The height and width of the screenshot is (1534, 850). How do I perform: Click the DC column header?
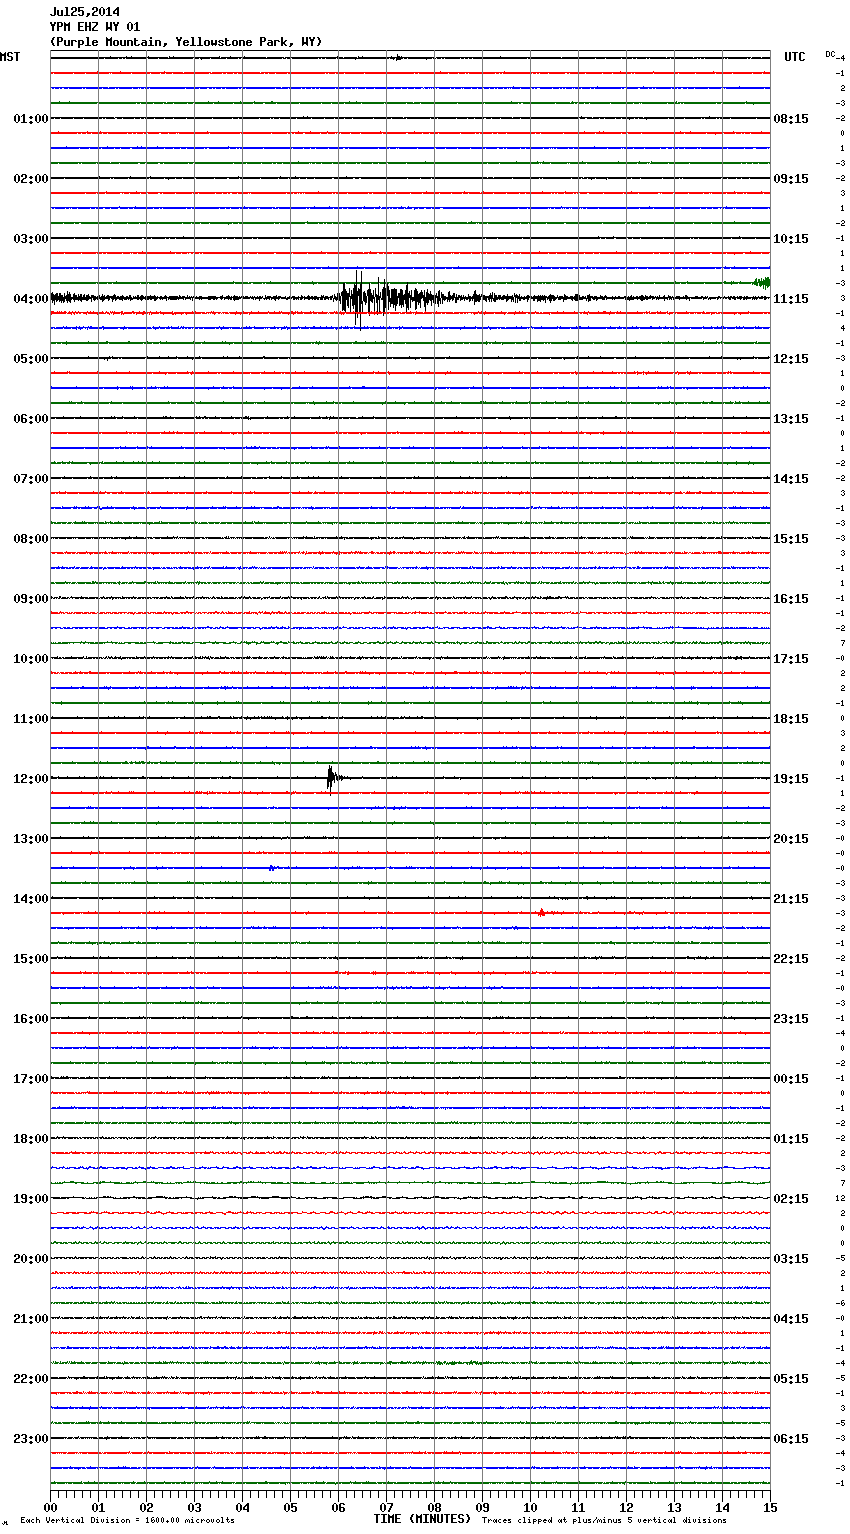point(830,54)
